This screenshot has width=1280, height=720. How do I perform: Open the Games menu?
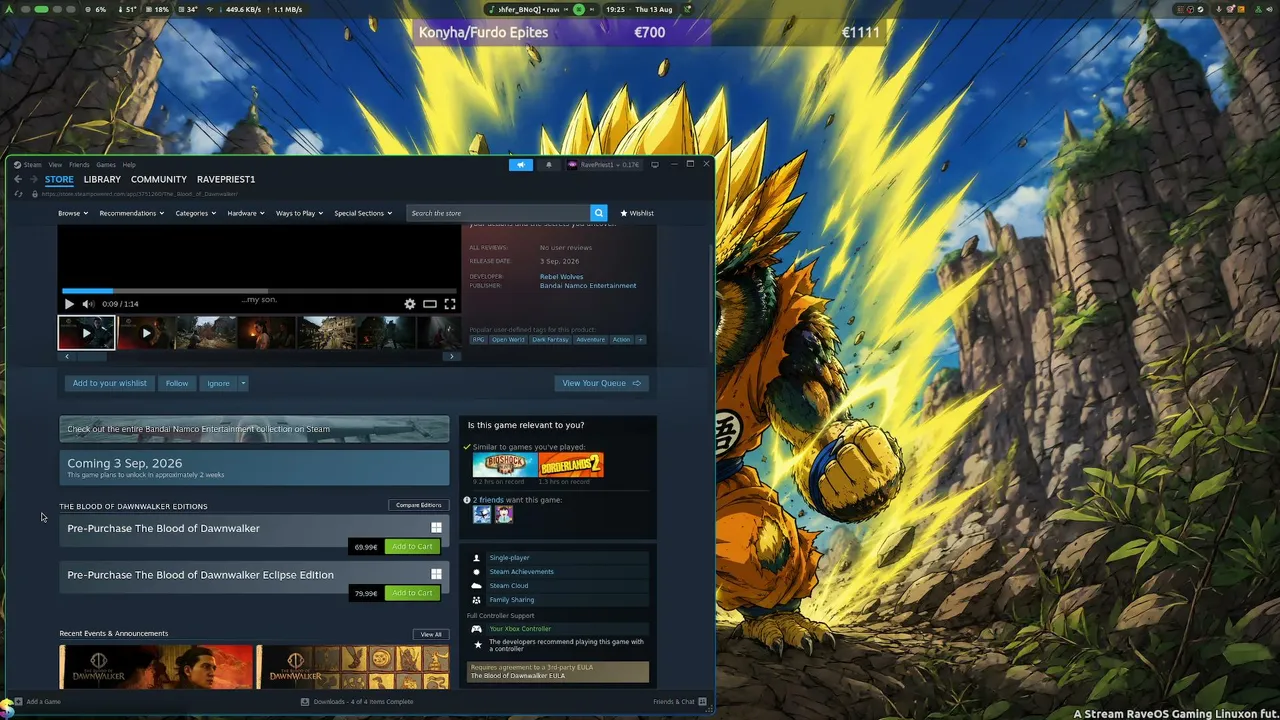pos(106,165)
